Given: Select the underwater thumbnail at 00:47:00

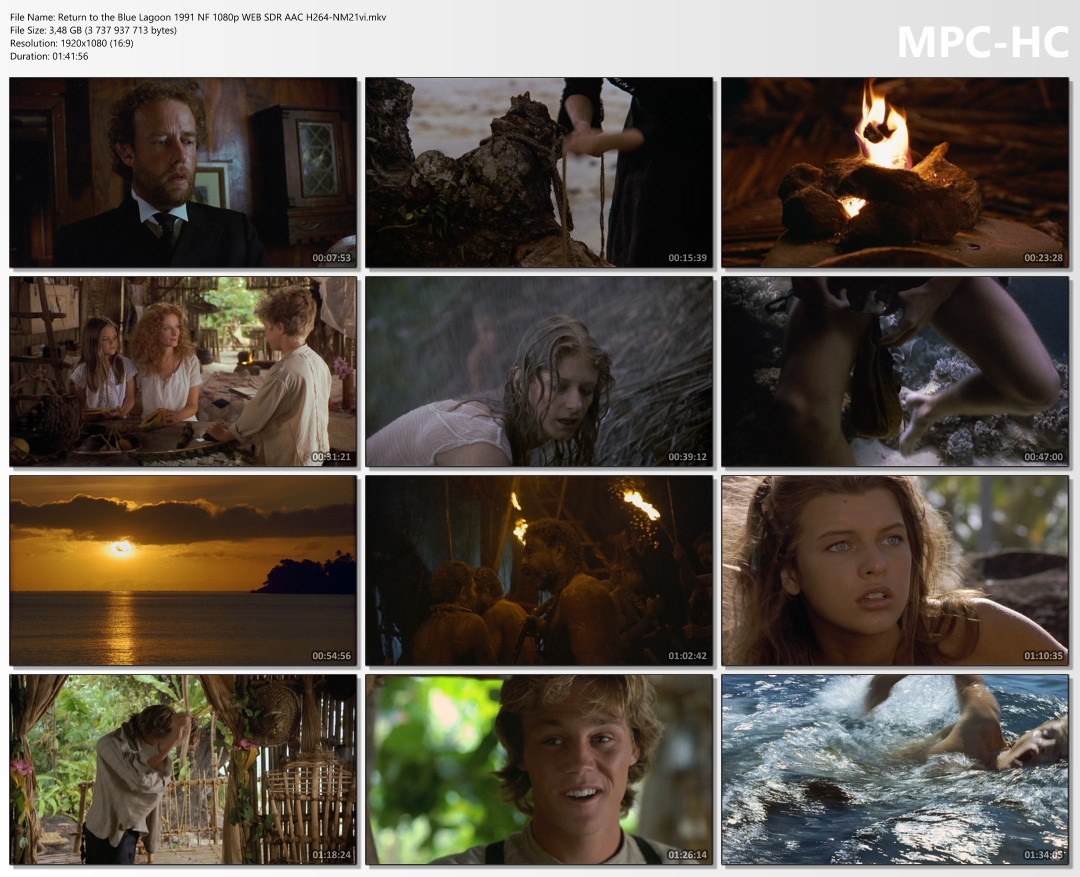Looking at the screenshot, I should tap(895, 371).
